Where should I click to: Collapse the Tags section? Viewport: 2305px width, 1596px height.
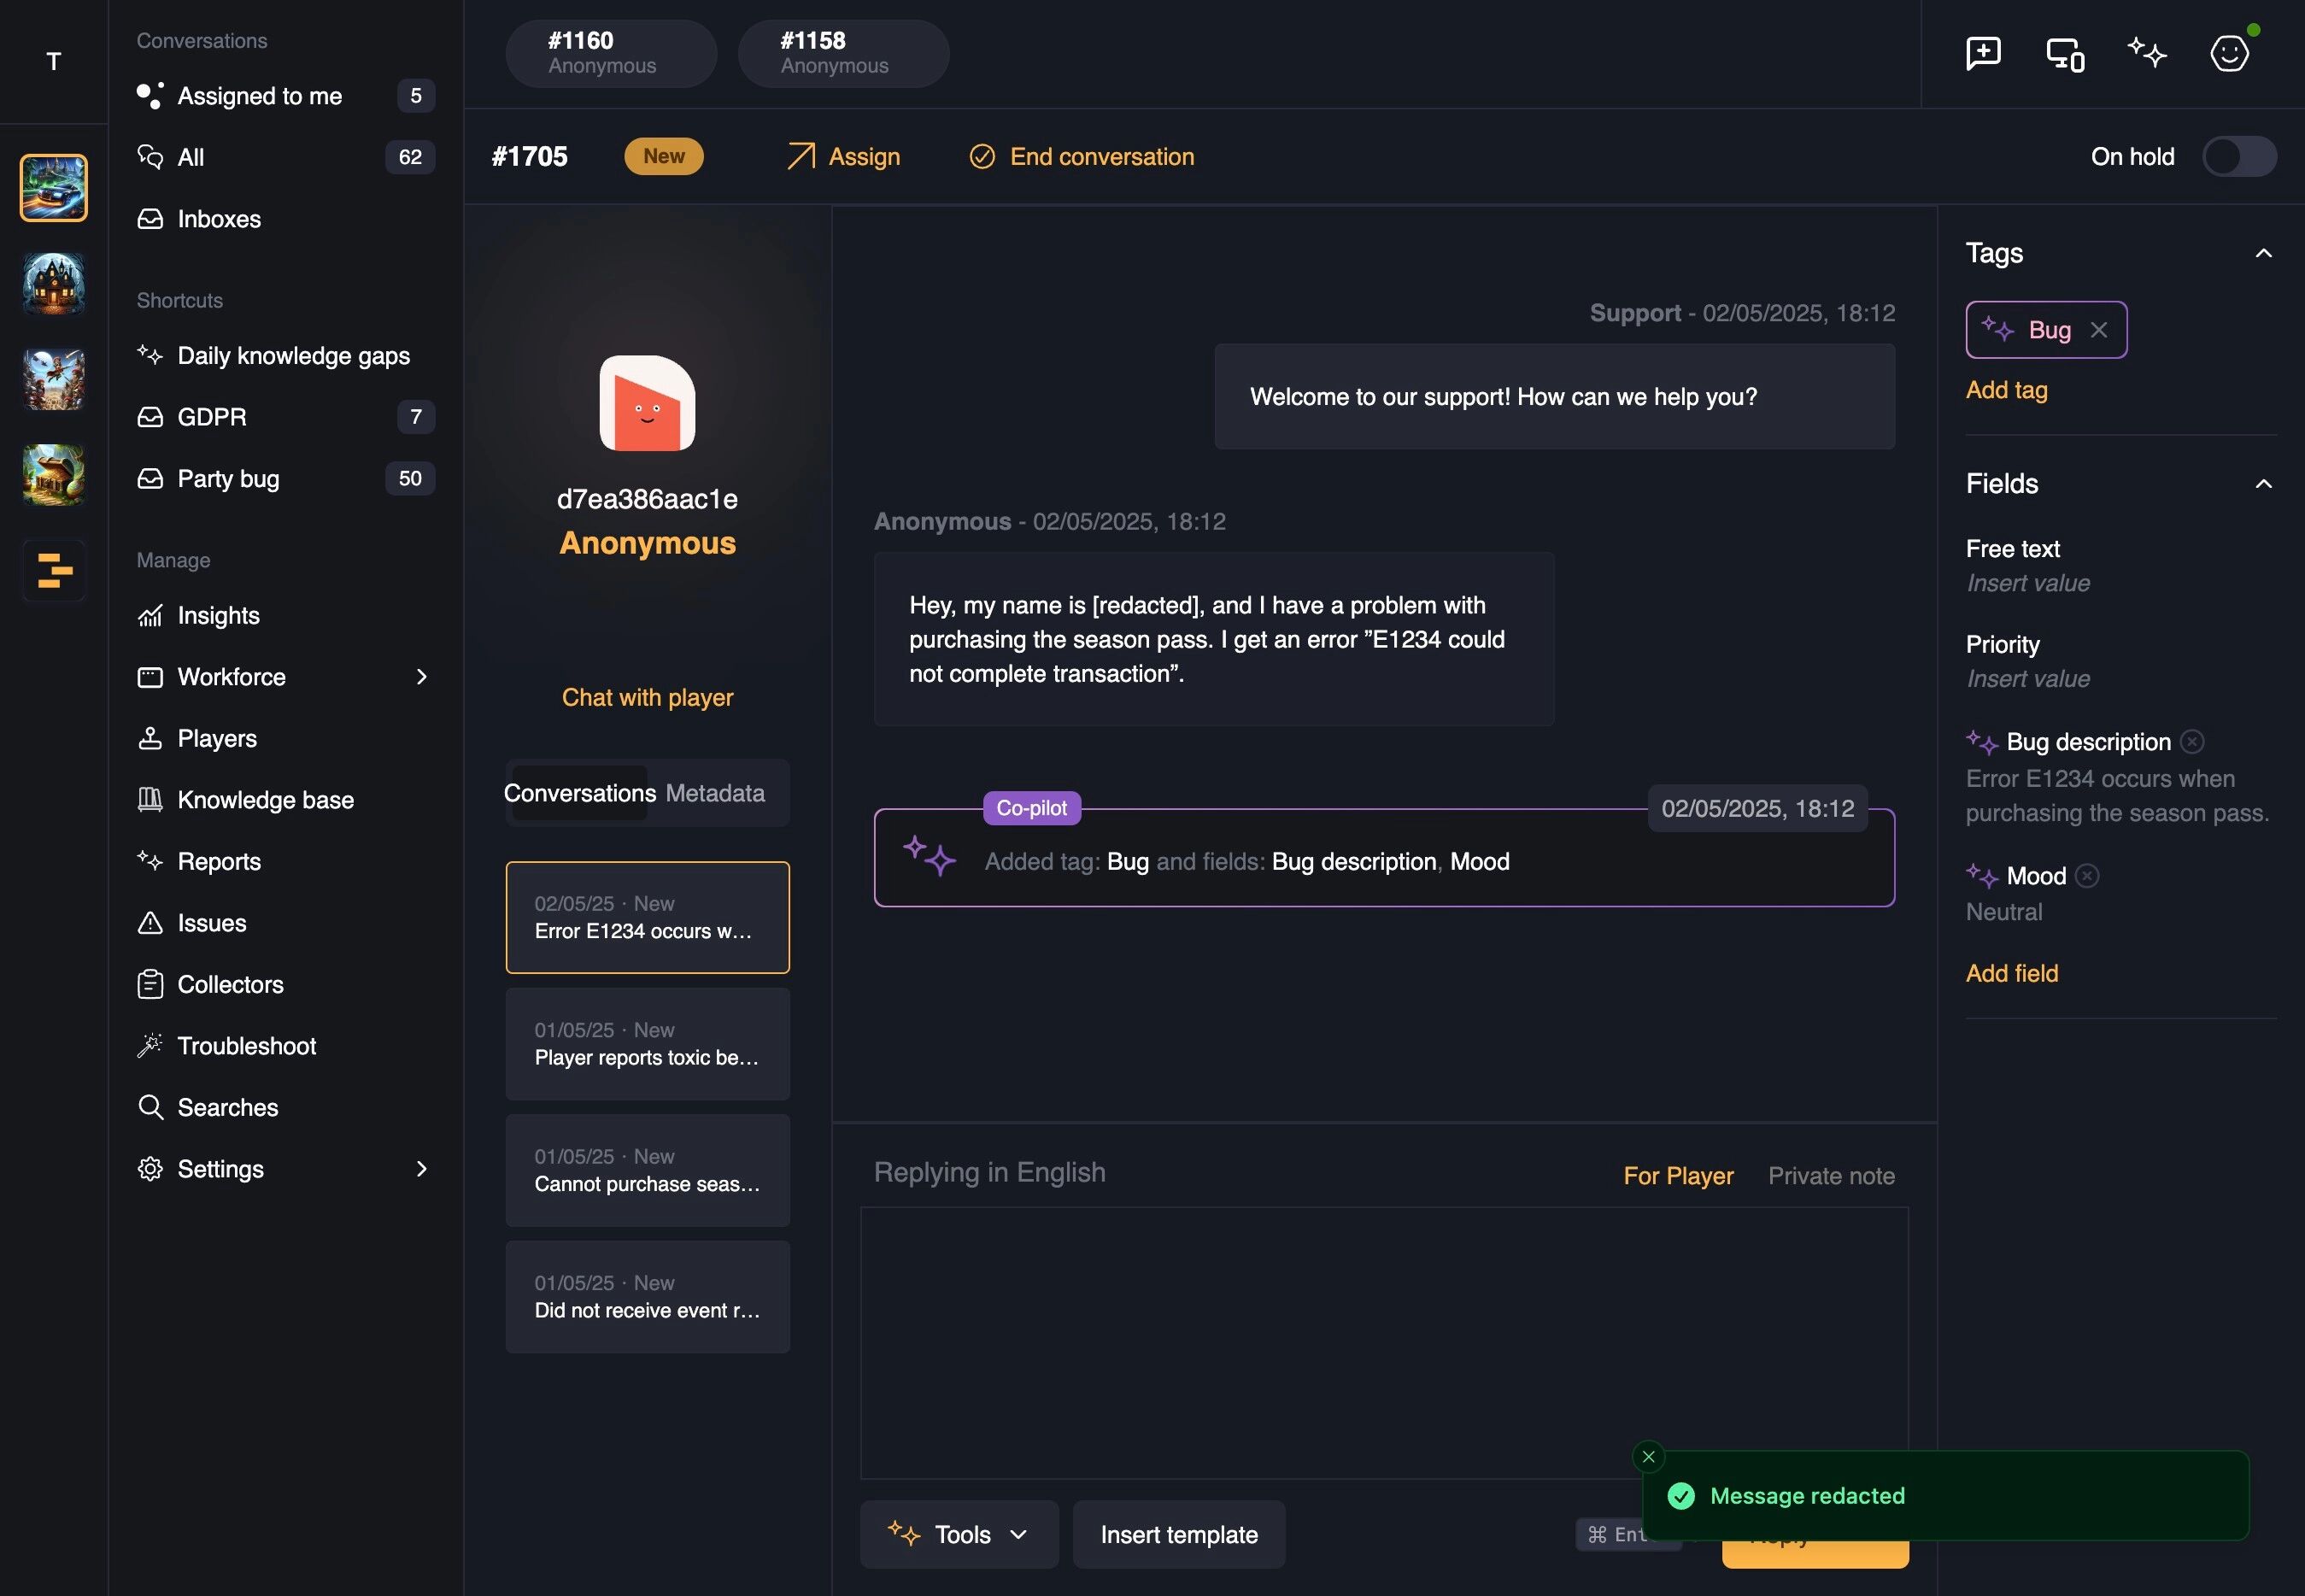pos(2263,253)
